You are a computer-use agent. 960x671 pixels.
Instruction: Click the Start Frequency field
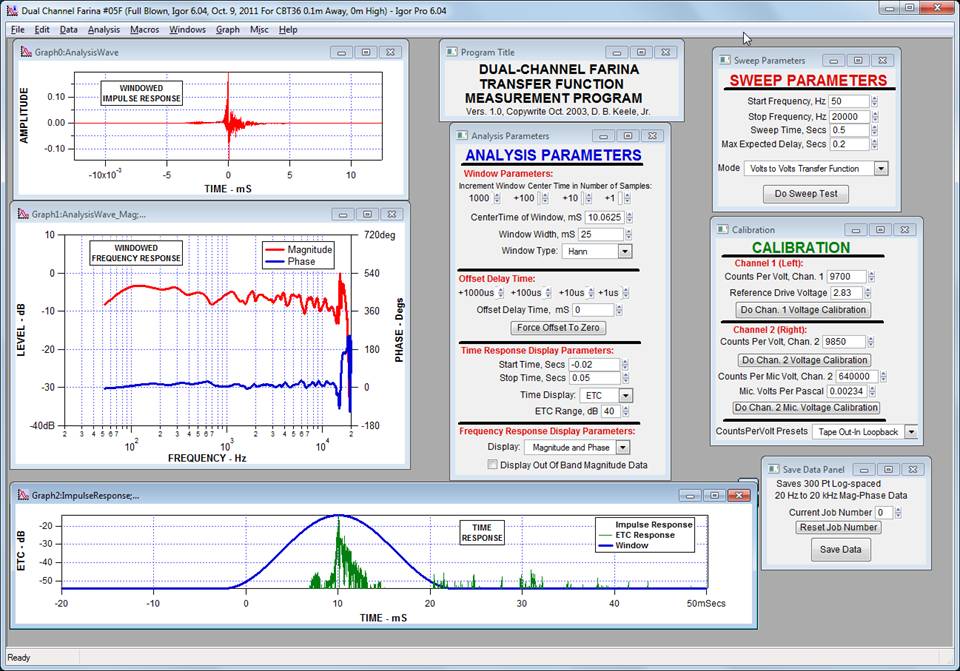click(x=849, y=101)
